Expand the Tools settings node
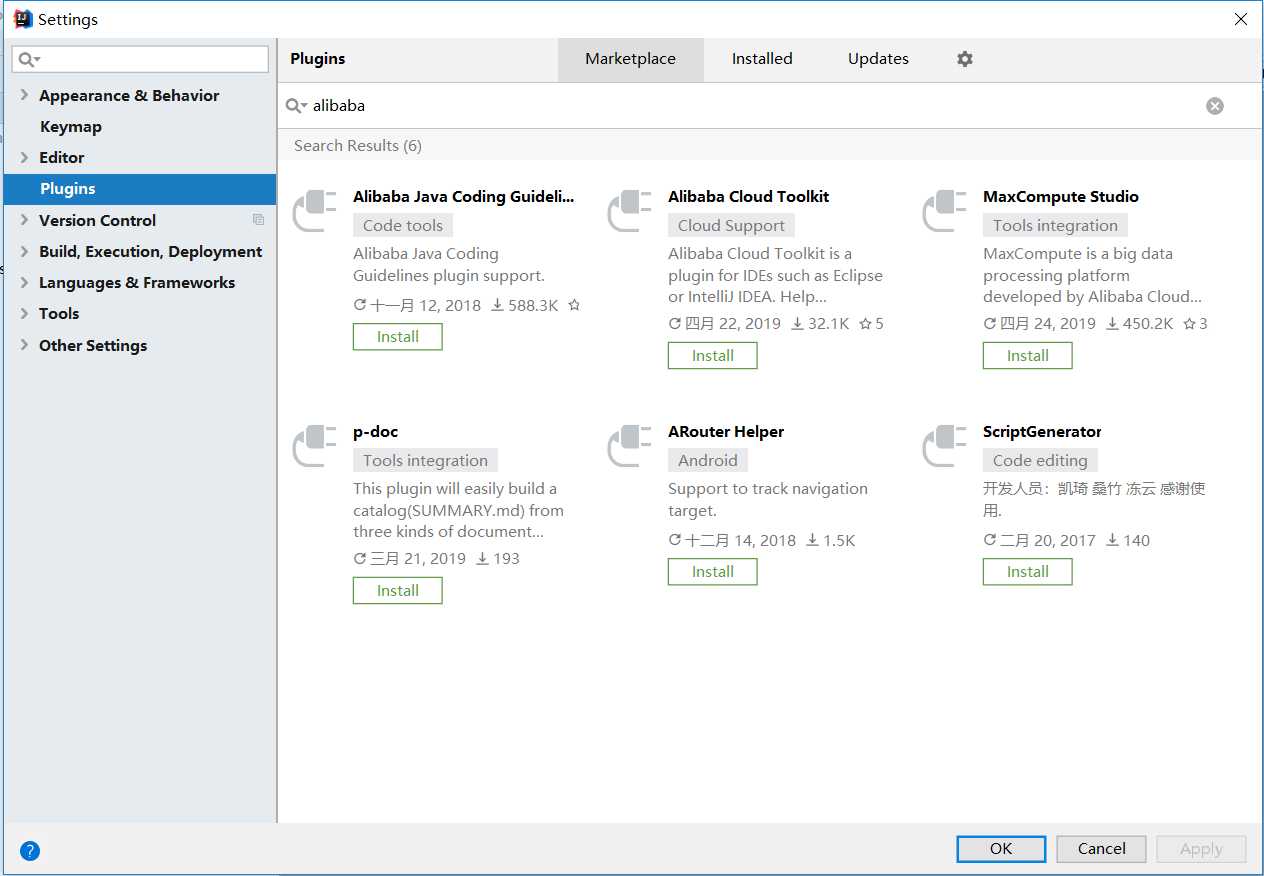Image resolution: width=1264 pixels, height=876 pixels. [25, 313]
